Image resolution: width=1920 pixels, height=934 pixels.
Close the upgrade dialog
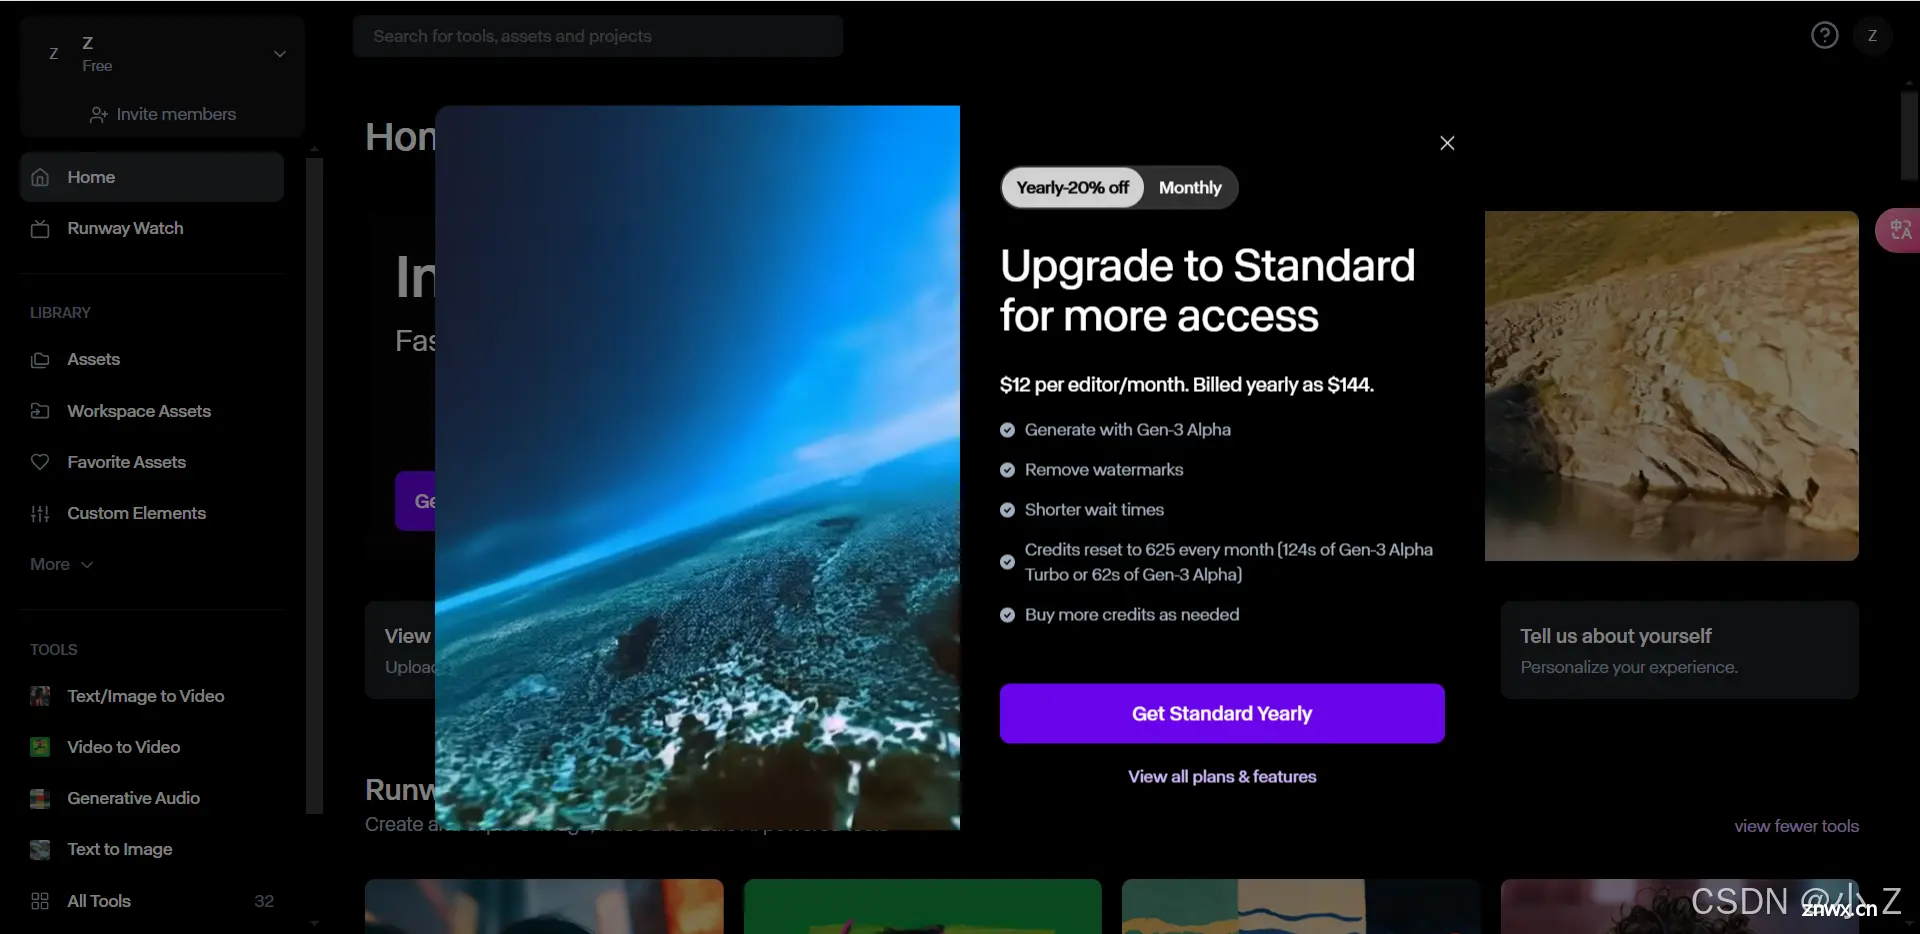coord(1446,143)
